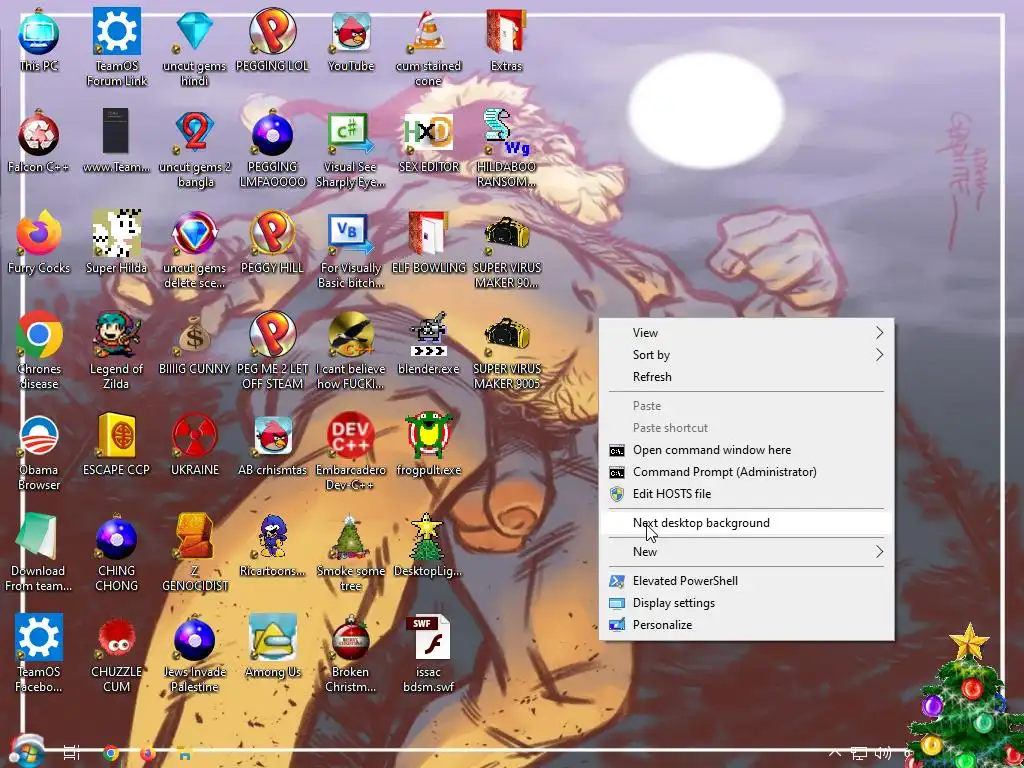The image size is (1024, 768).
Task: Choose Open command window here
Action: coord(746,449)
